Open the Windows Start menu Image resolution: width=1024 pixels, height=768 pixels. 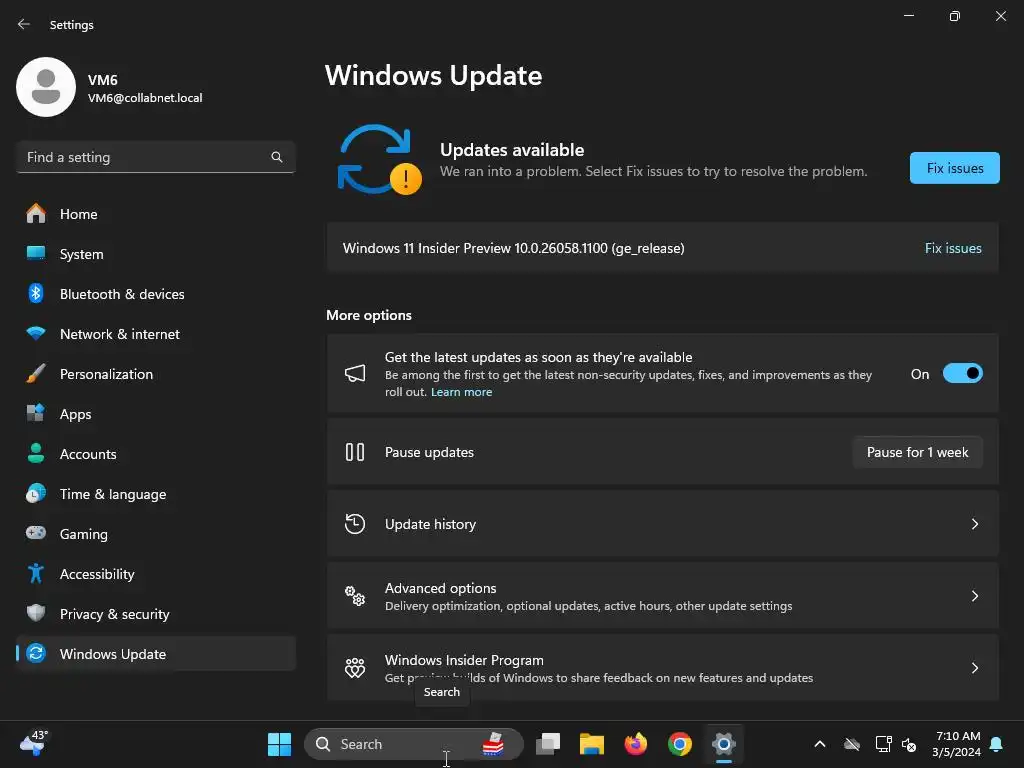pos(280,744)
